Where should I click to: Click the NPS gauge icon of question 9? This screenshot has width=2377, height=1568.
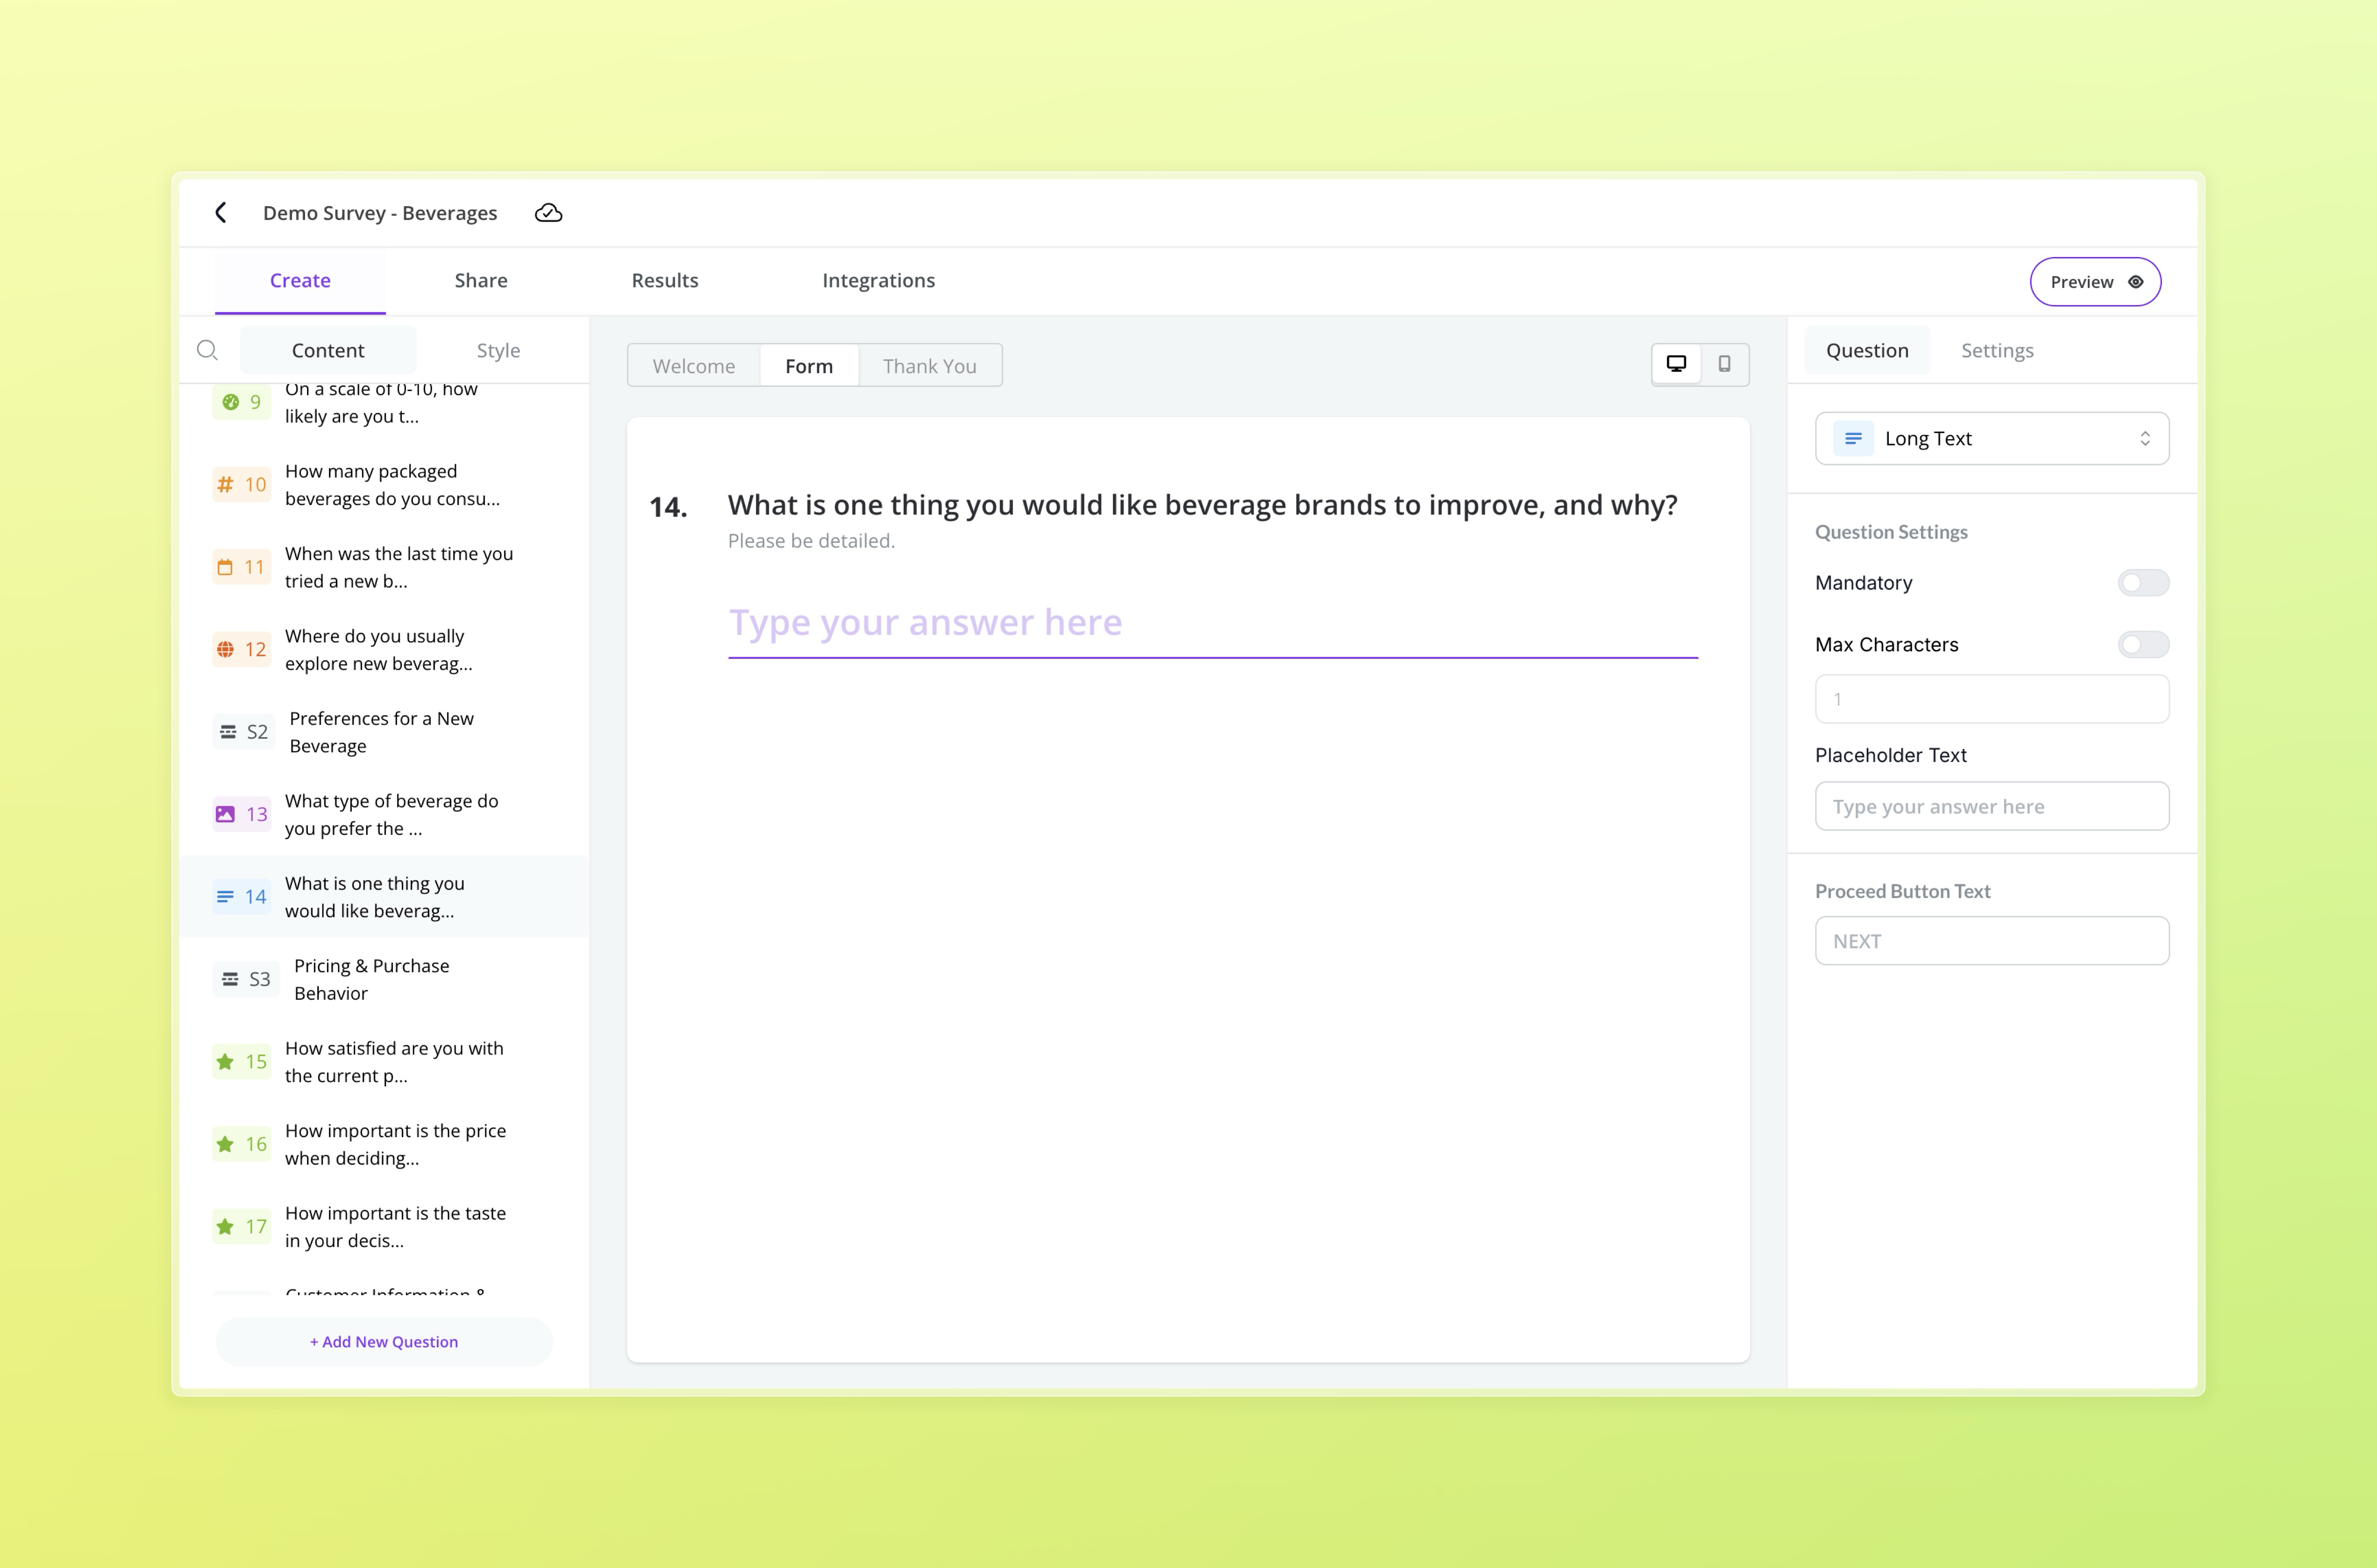point(230,402)
